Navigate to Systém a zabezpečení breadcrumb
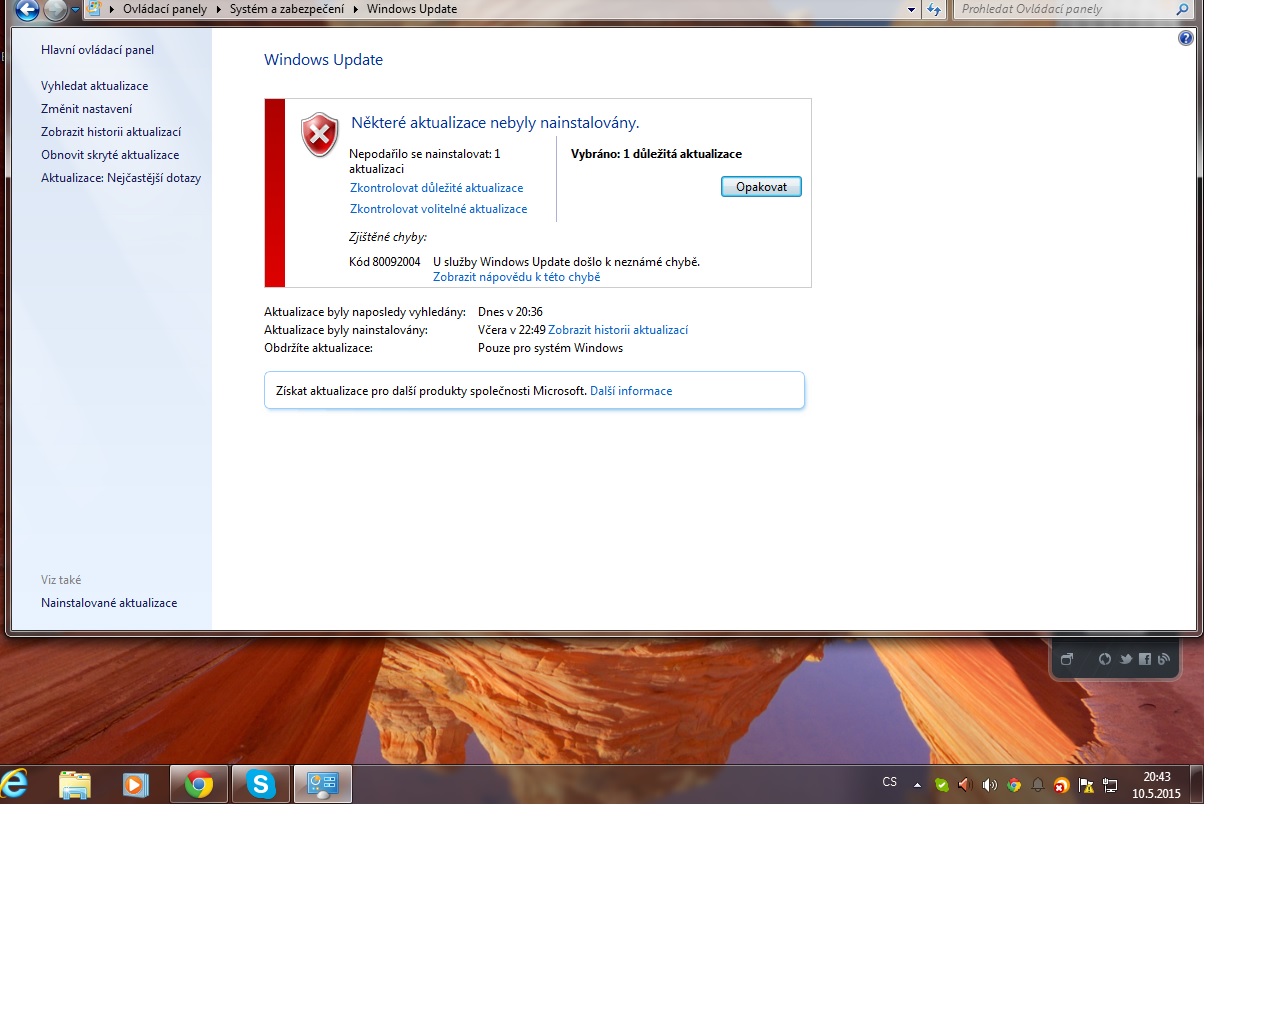This screenshot has width=1280, height=1024. click(287, 9)
